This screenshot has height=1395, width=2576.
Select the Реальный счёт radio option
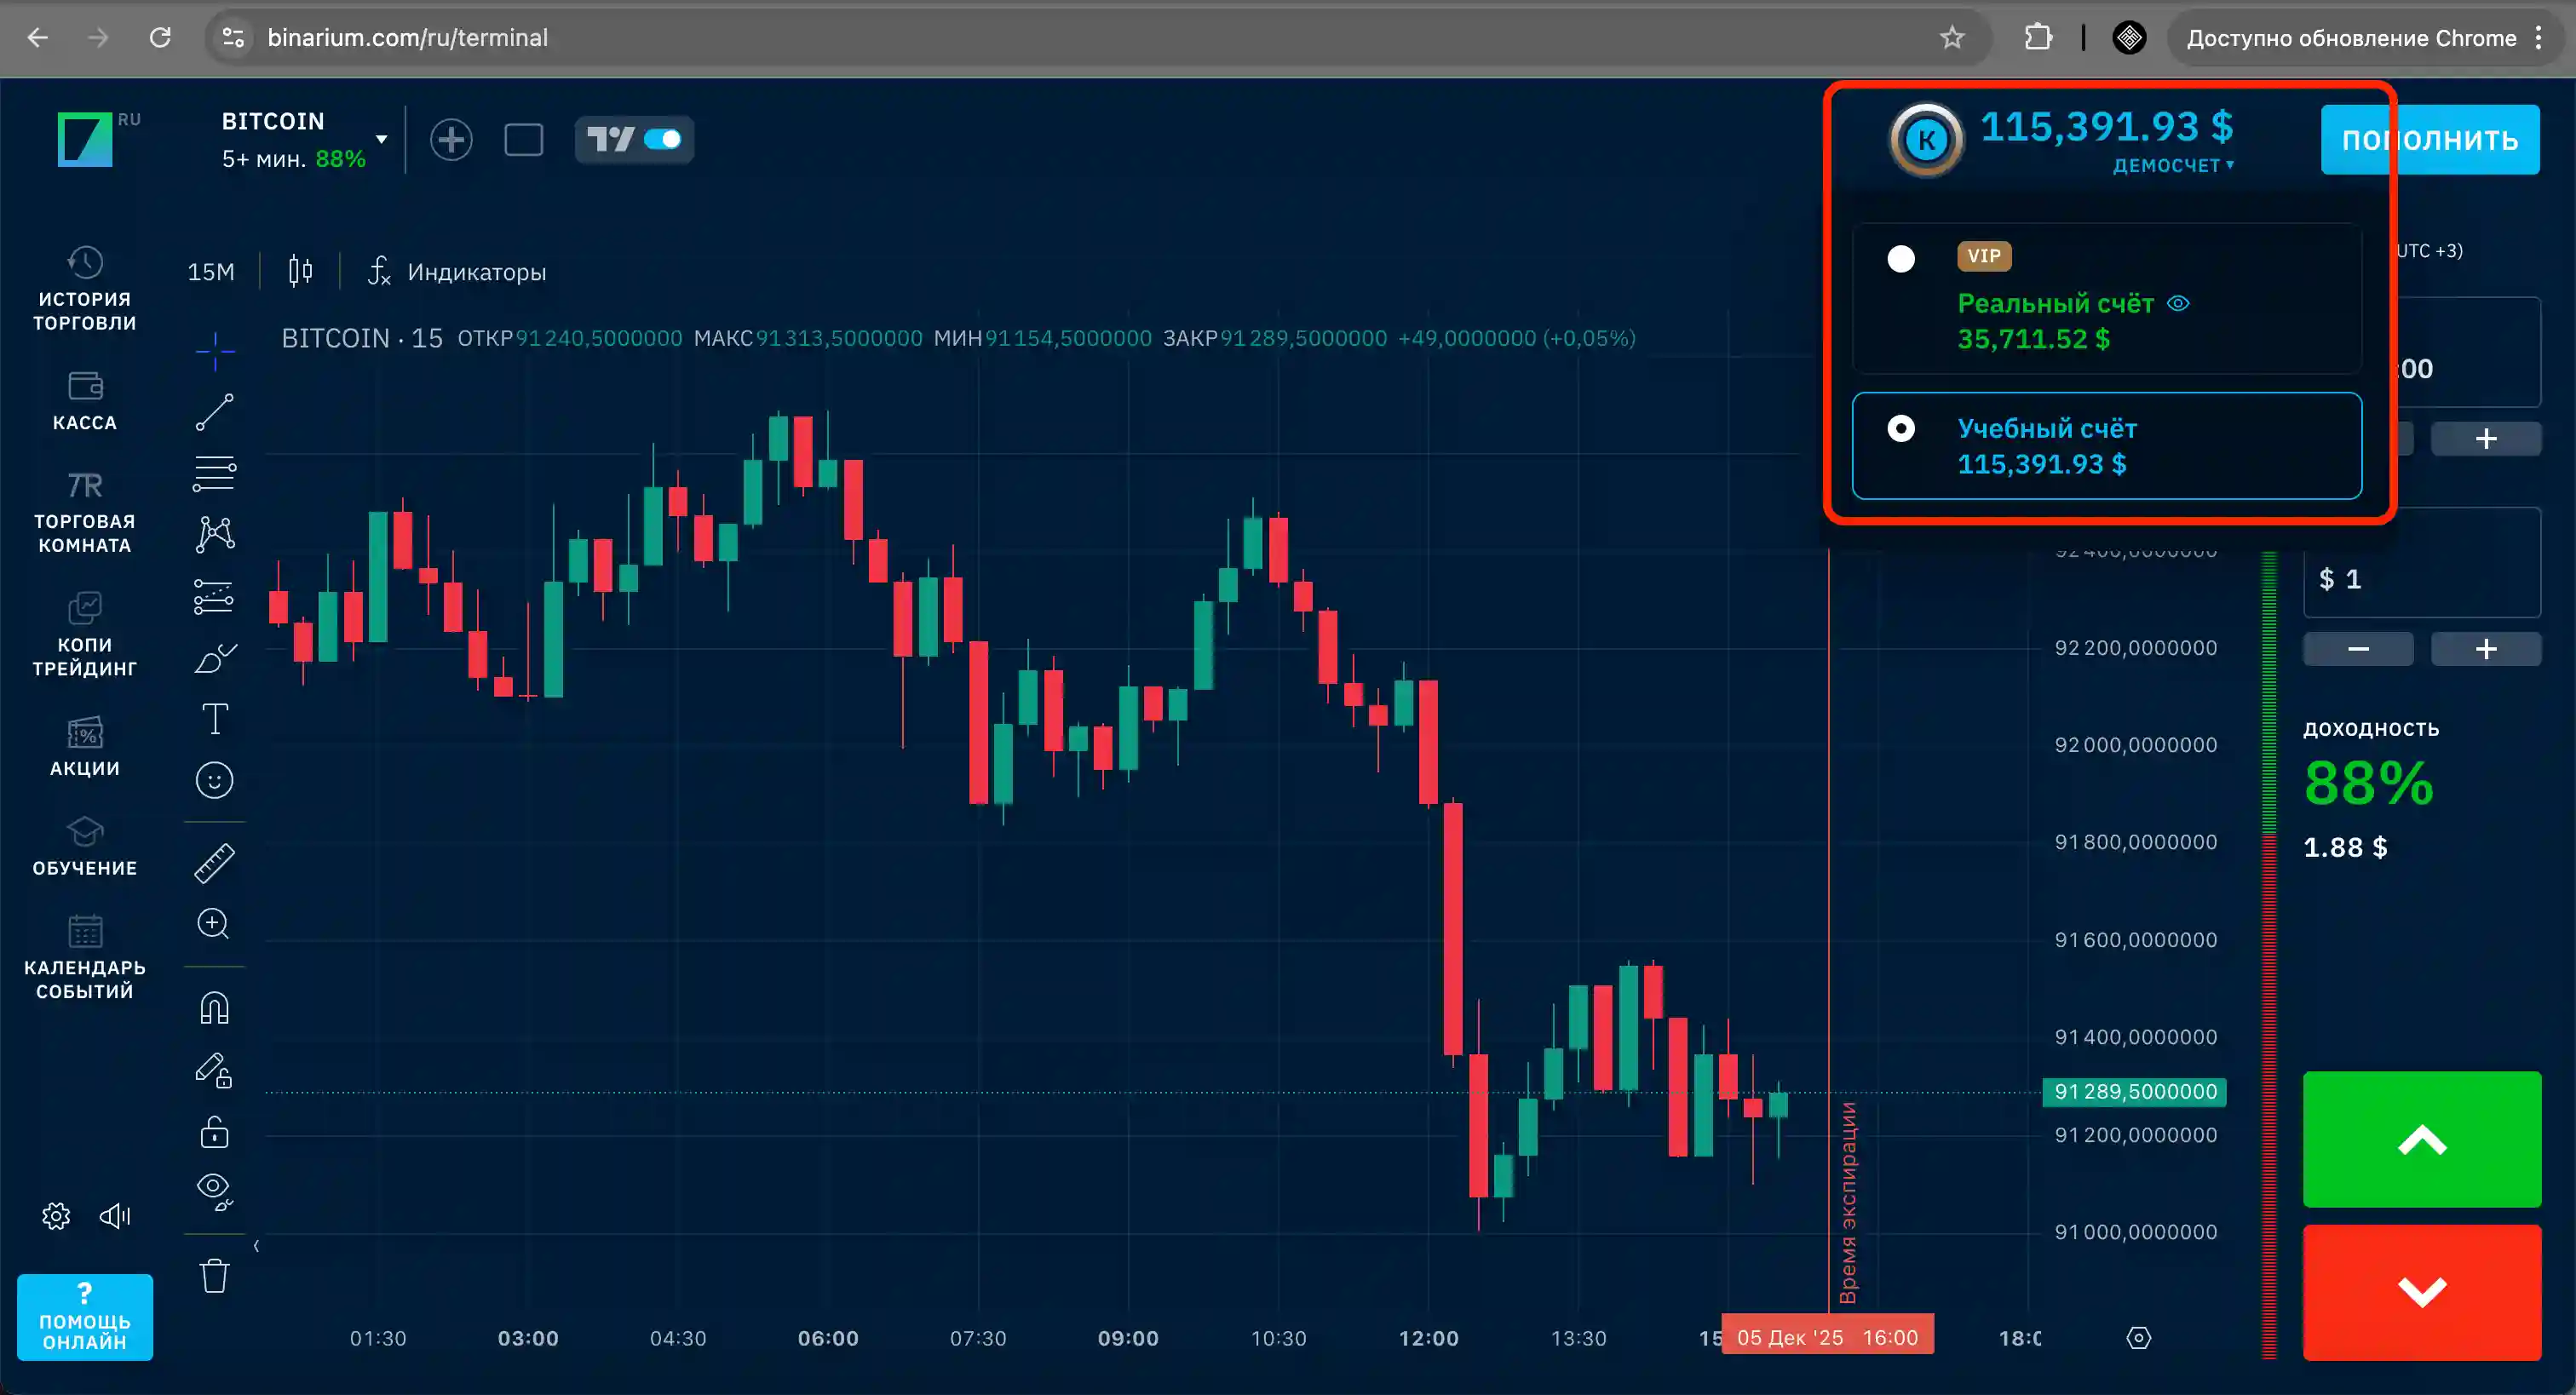pyautogui.click(x=1900, y=259)
